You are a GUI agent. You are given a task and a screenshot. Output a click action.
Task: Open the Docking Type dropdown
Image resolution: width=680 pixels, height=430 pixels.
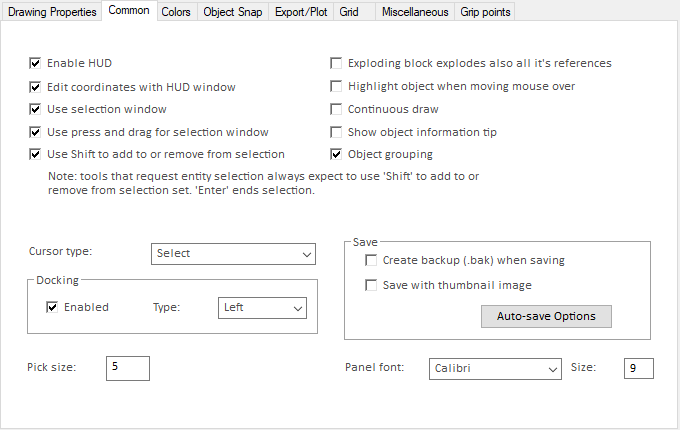coord(263,308)
